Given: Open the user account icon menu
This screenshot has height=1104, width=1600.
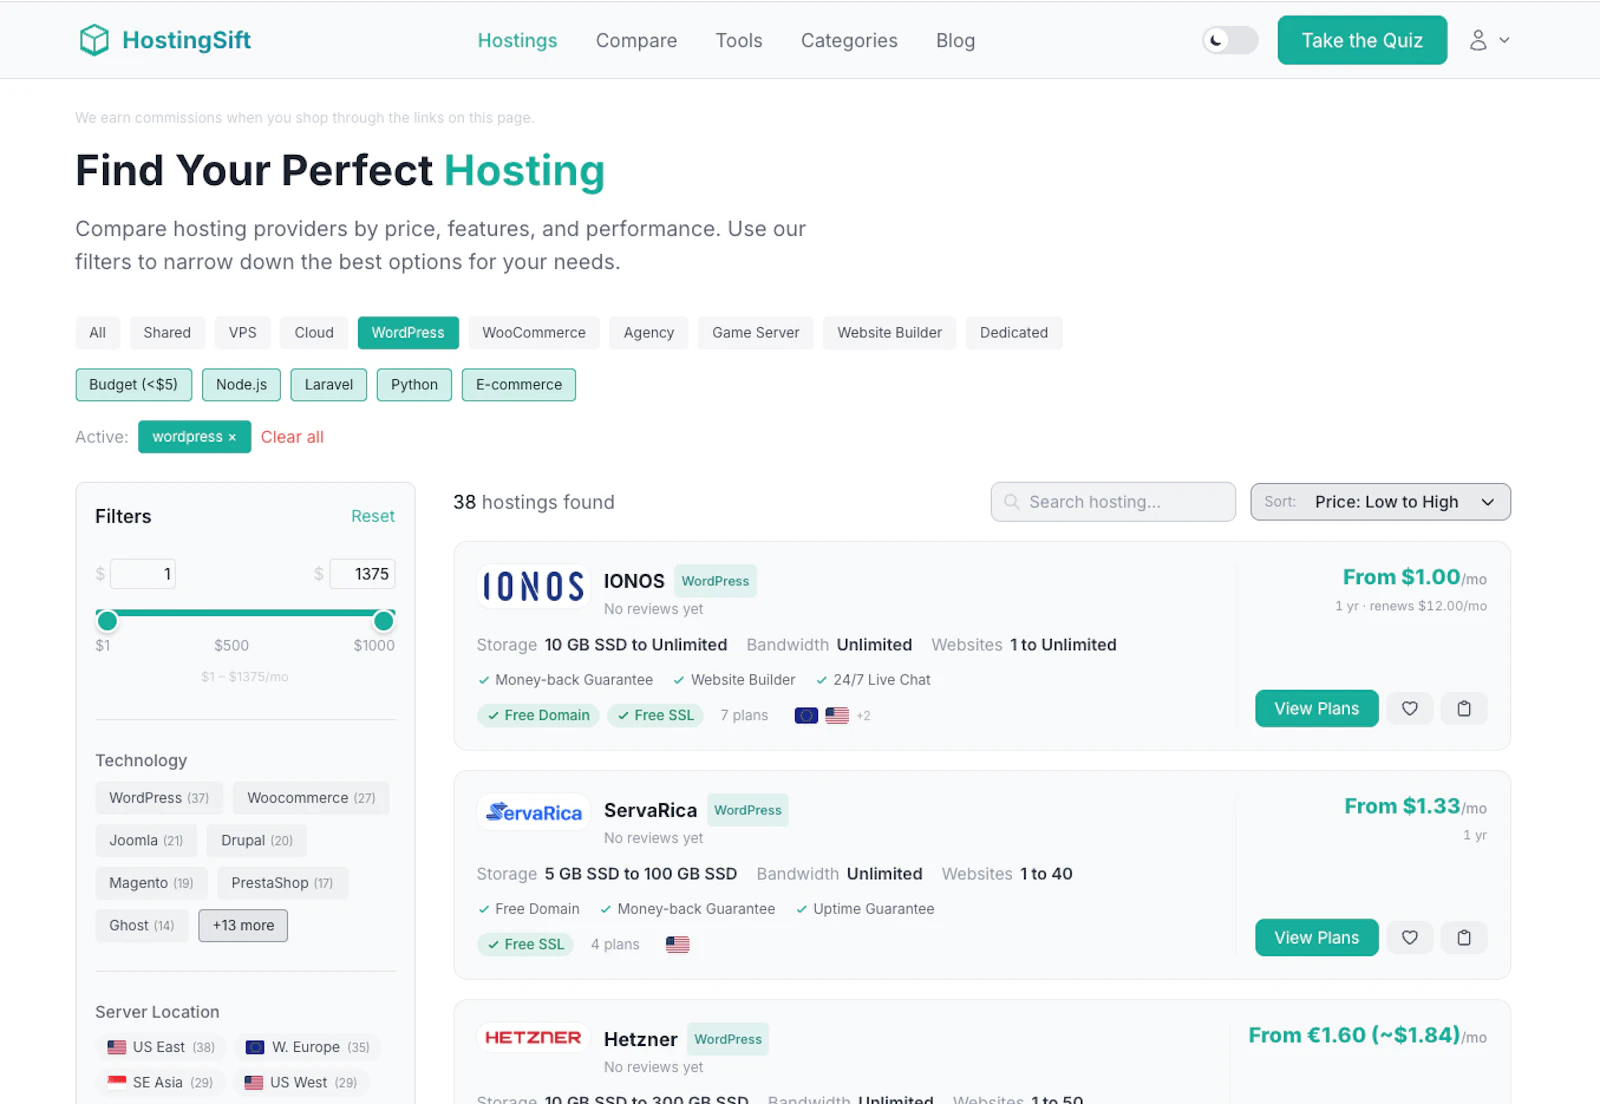Looking at the screenshot, I should (1478, 40).
